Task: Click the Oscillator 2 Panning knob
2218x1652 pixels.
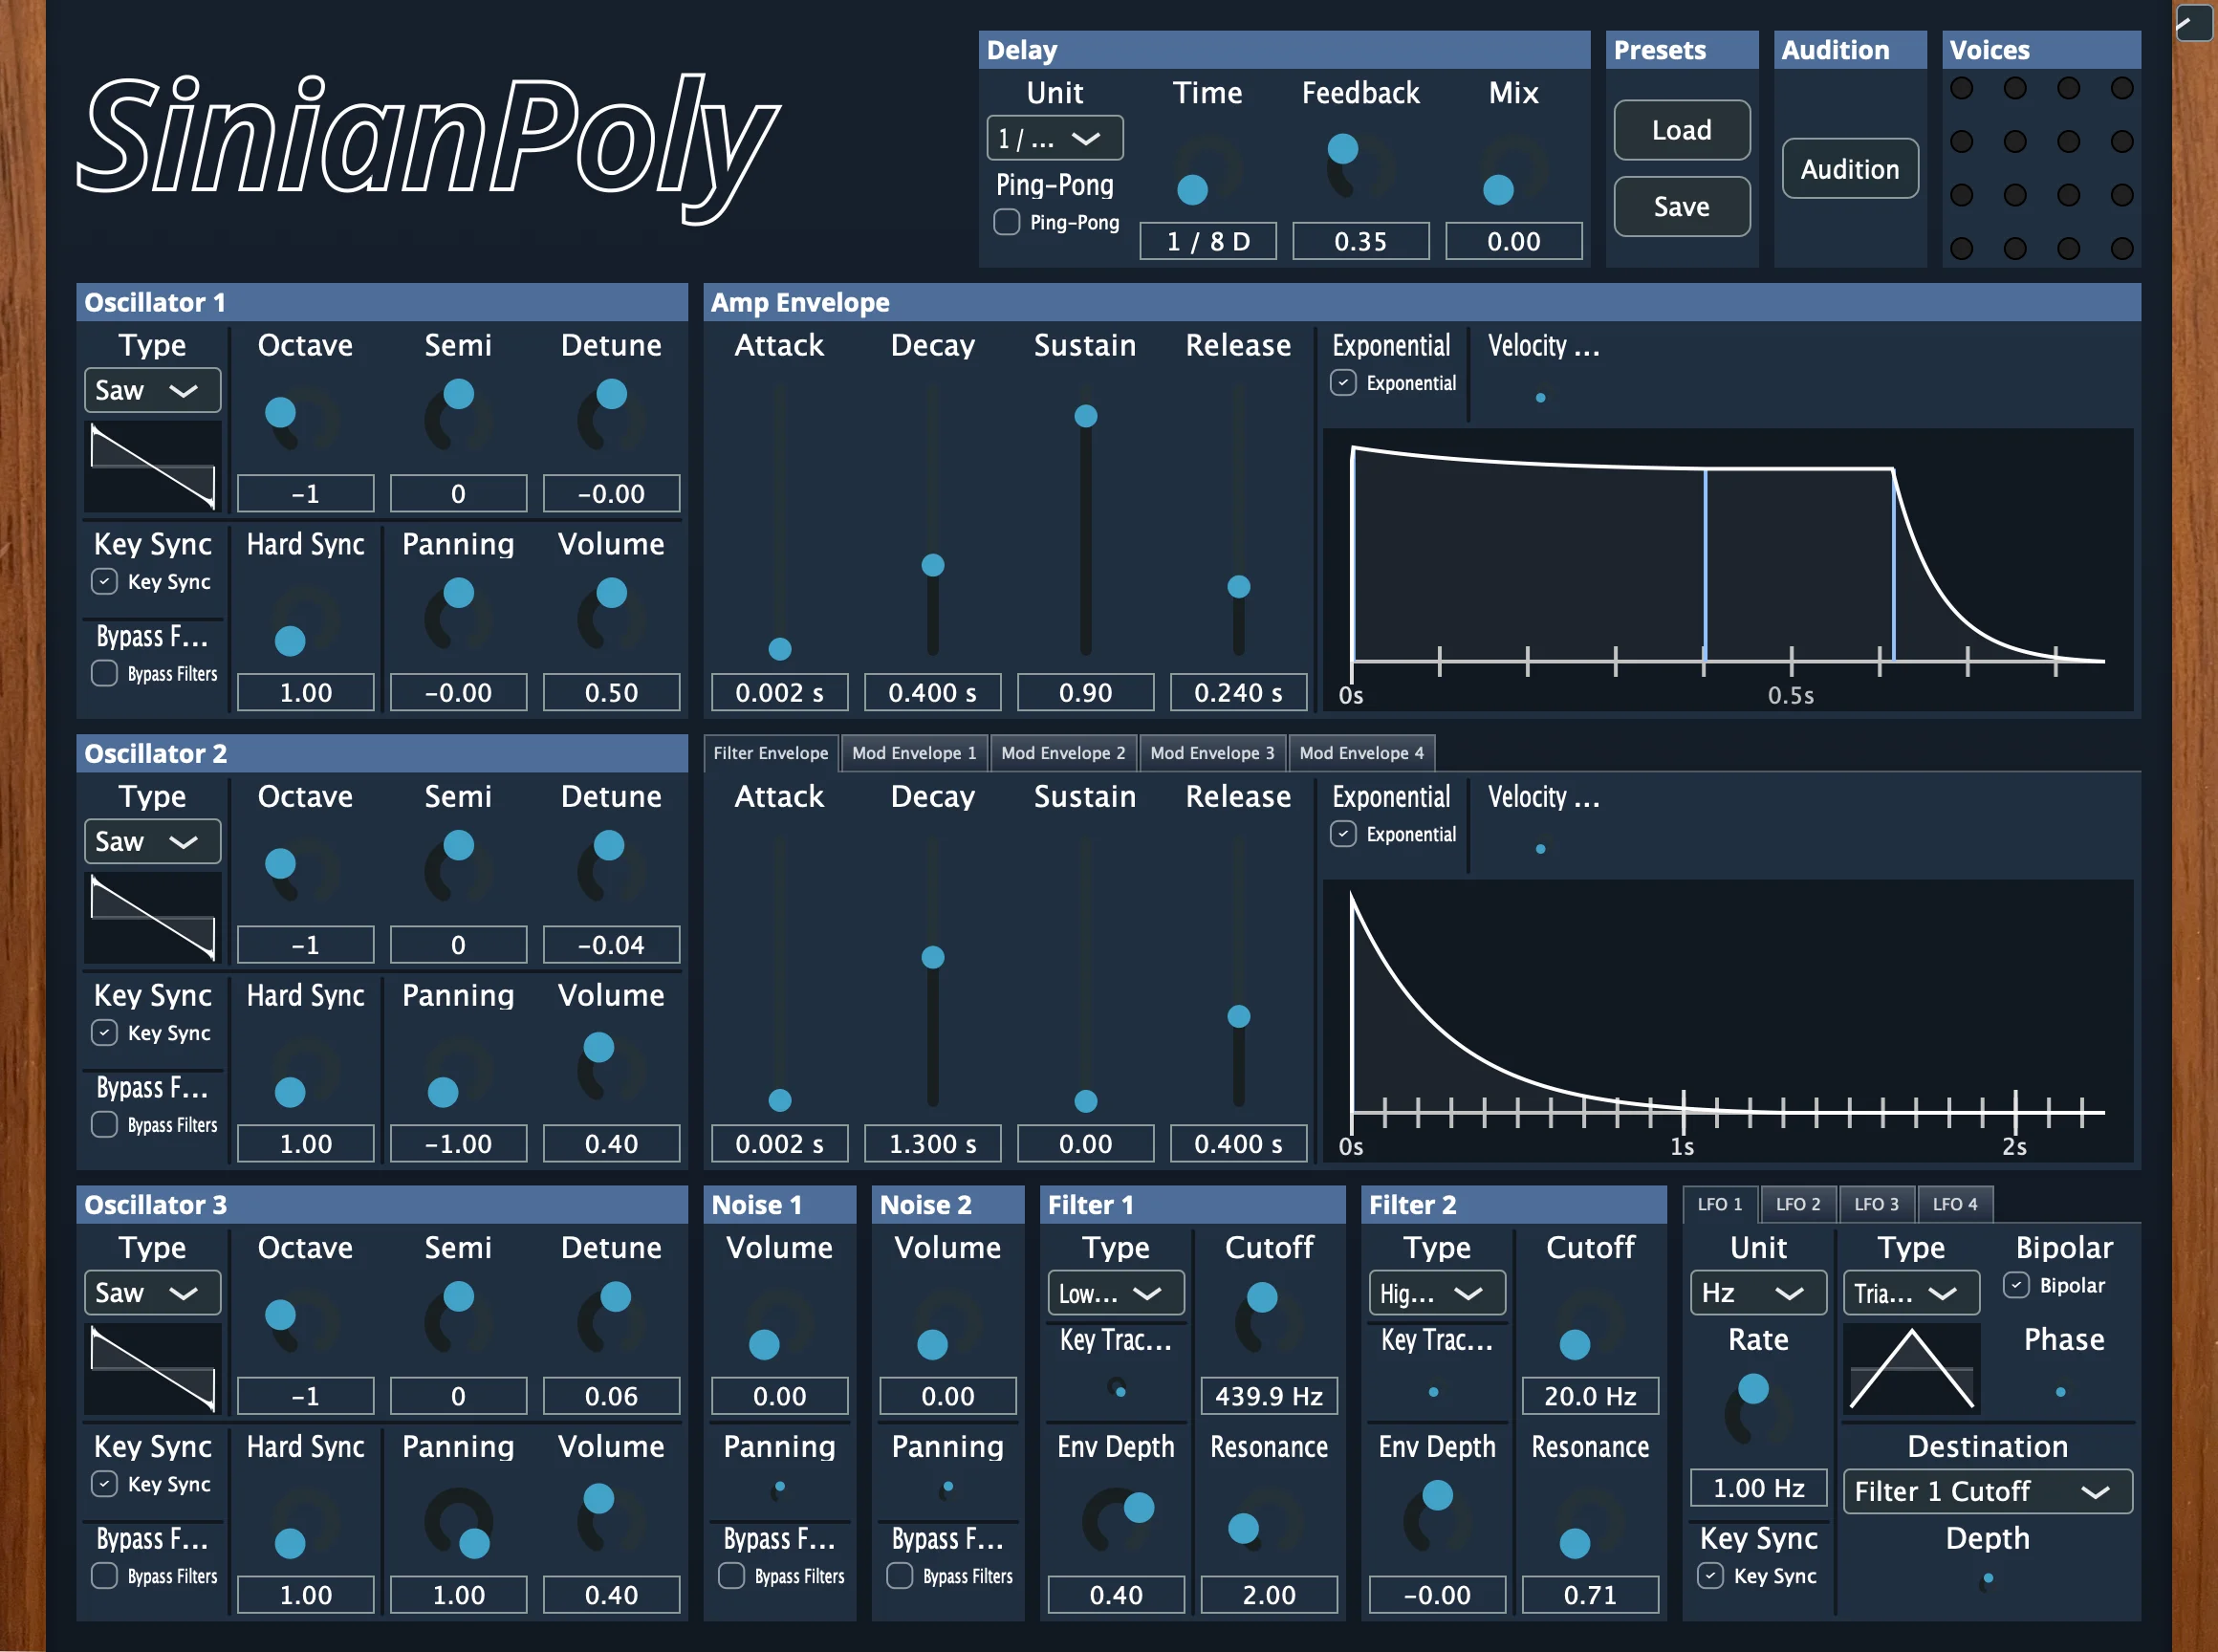Action: click(458, 1073)
